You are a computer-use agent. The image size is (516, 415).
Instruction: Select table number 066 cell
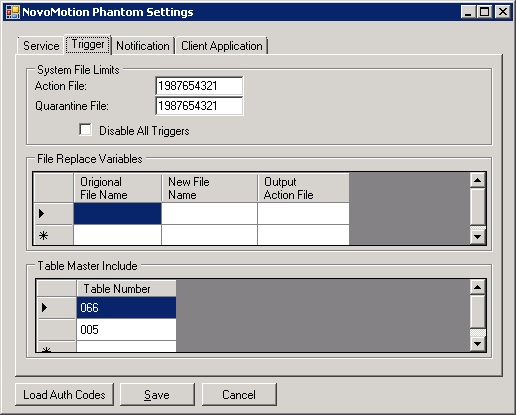(126, 308)
